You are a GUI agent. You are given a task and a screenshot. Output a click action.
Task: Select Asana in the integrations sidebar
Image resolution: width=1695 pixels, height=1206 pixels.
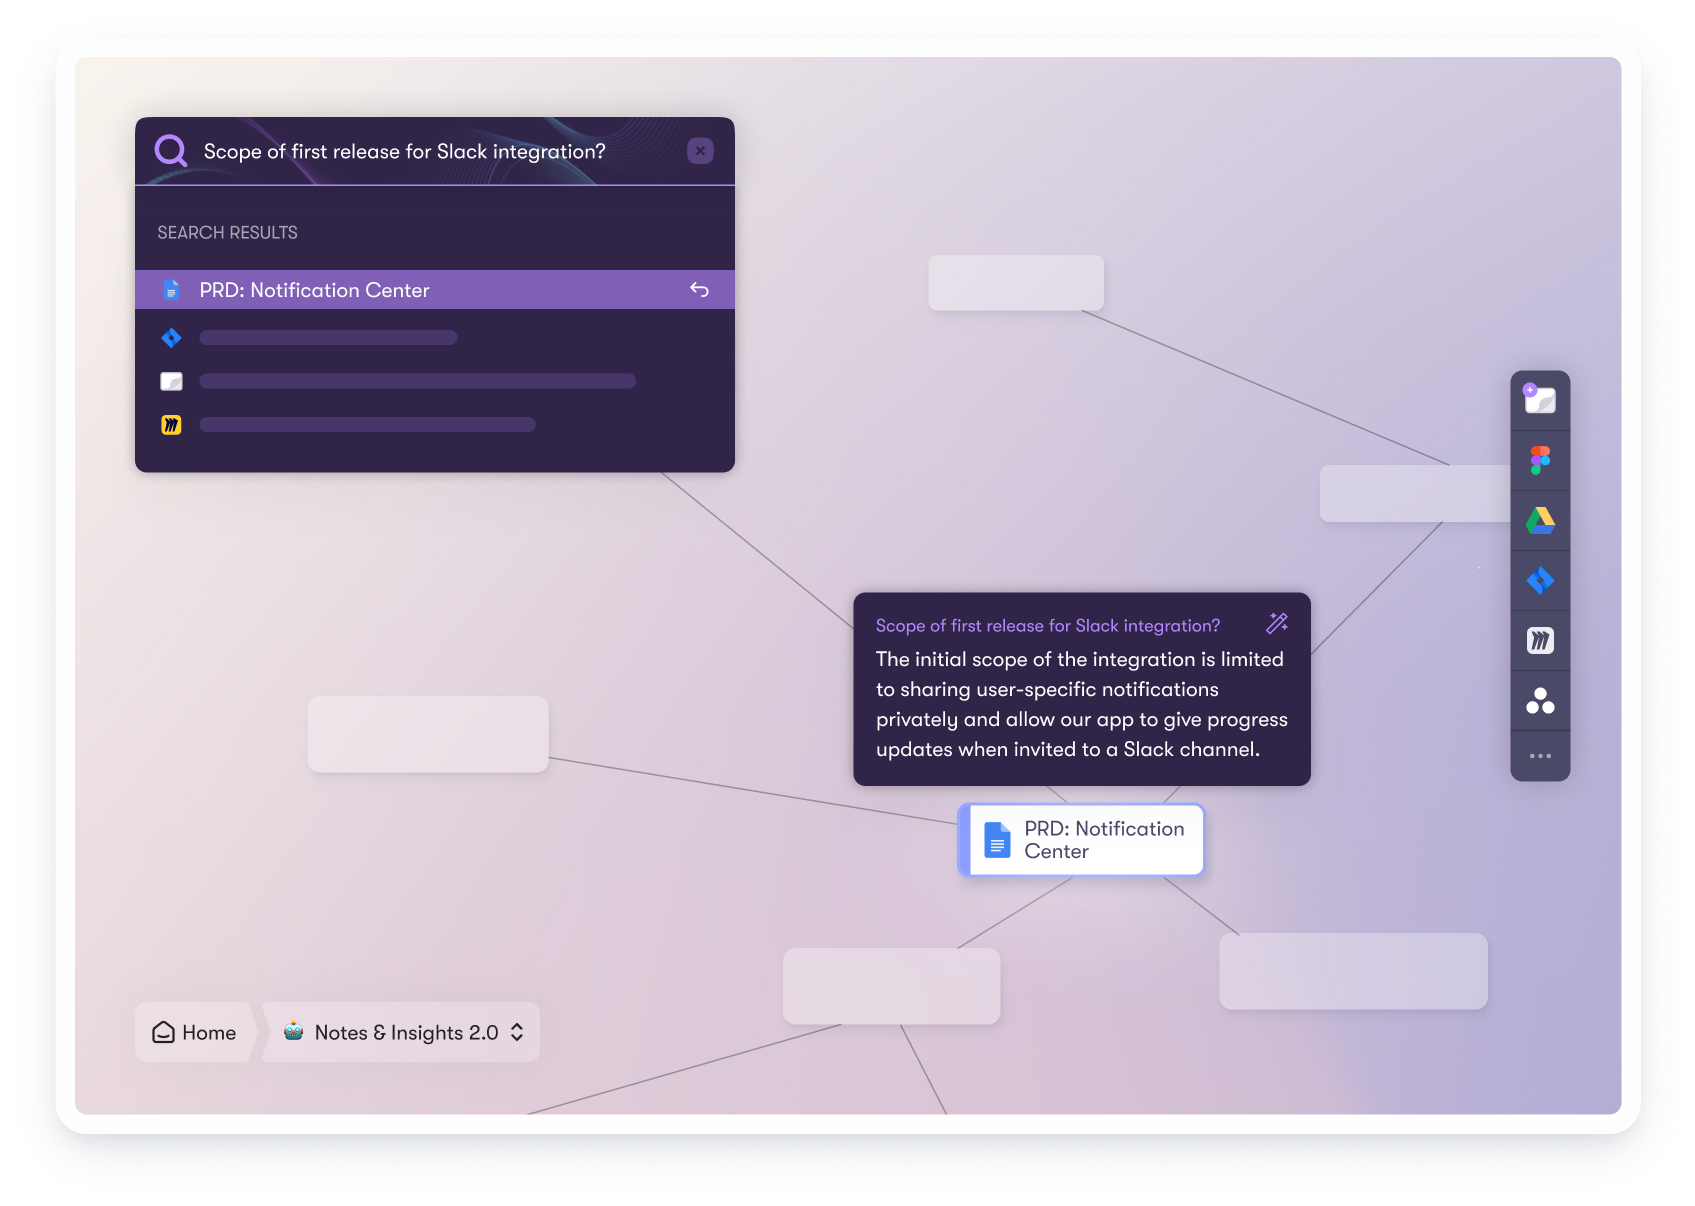tap(1540, 700)
